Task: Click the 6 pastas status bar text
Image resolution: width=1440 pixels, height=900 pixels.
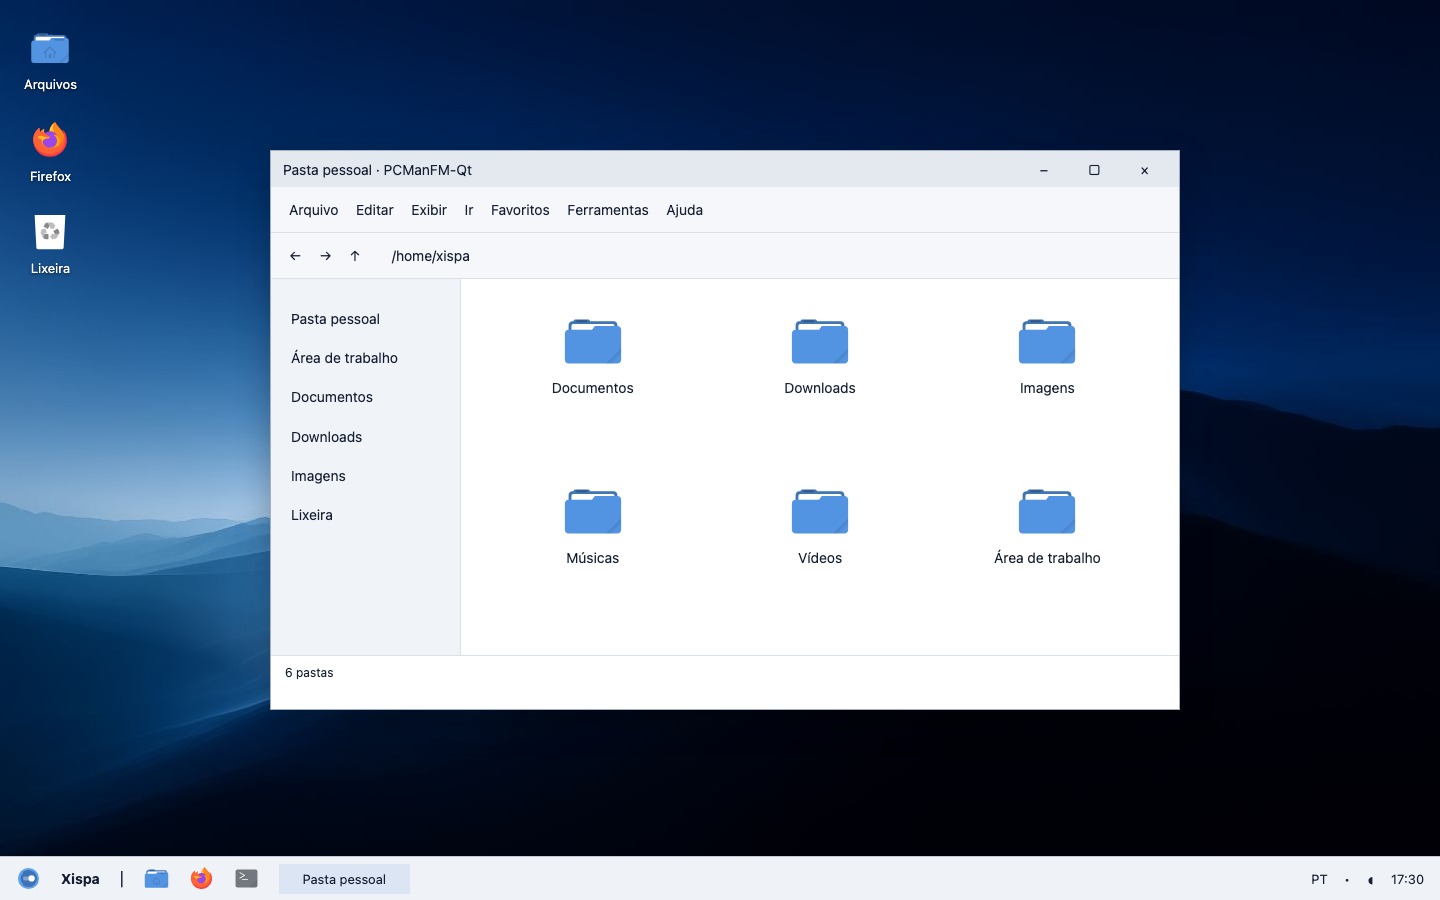Action: (x=309, y=673)
